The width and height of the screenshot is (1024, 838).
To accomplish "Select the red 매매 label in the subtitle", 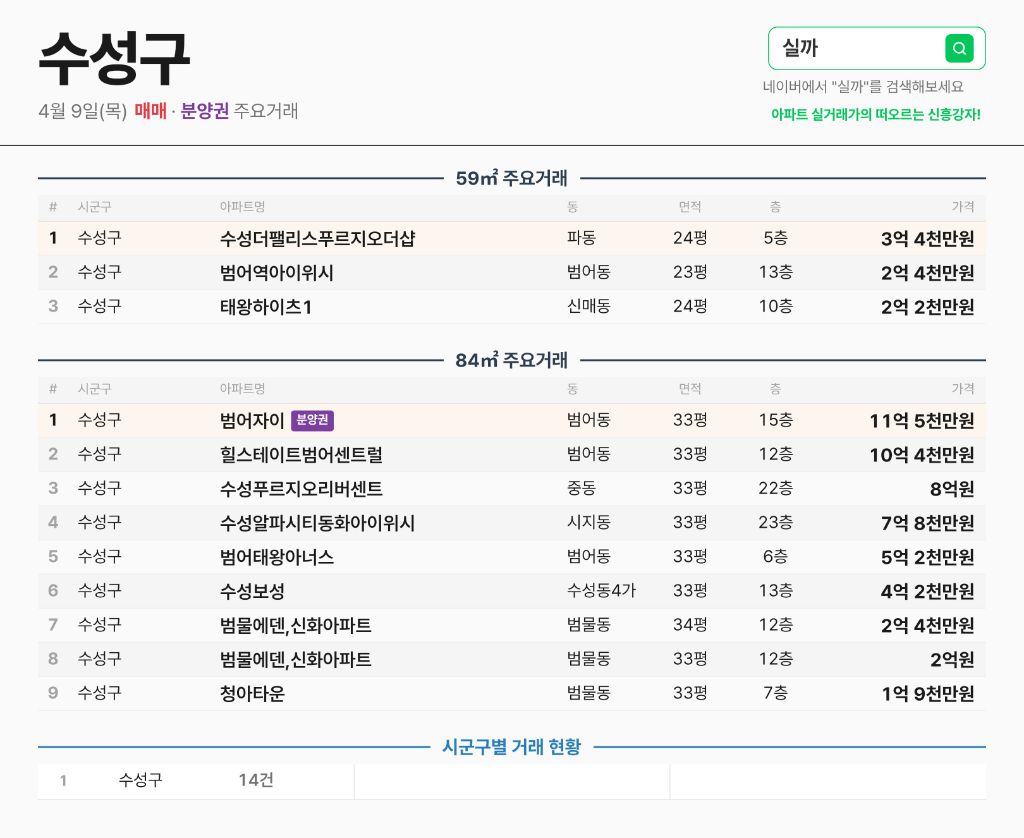I will (x=151, y=111).
